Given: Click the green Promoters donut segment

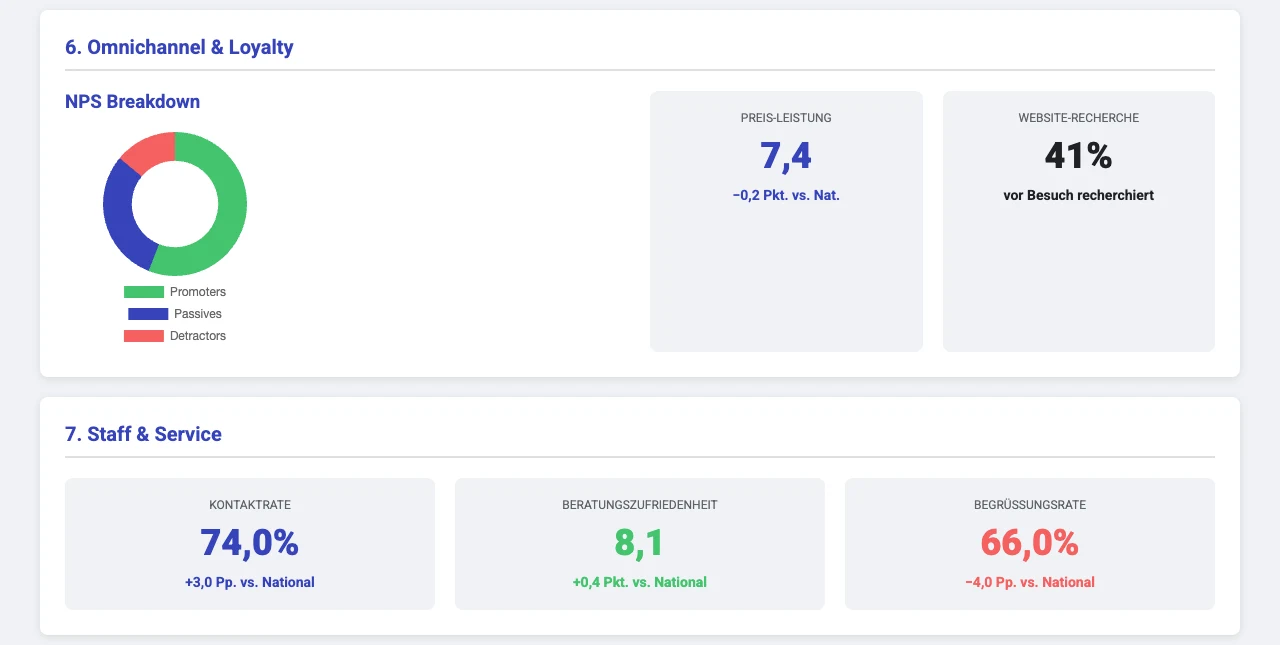Looking at the screenshot, I should 229,215.
